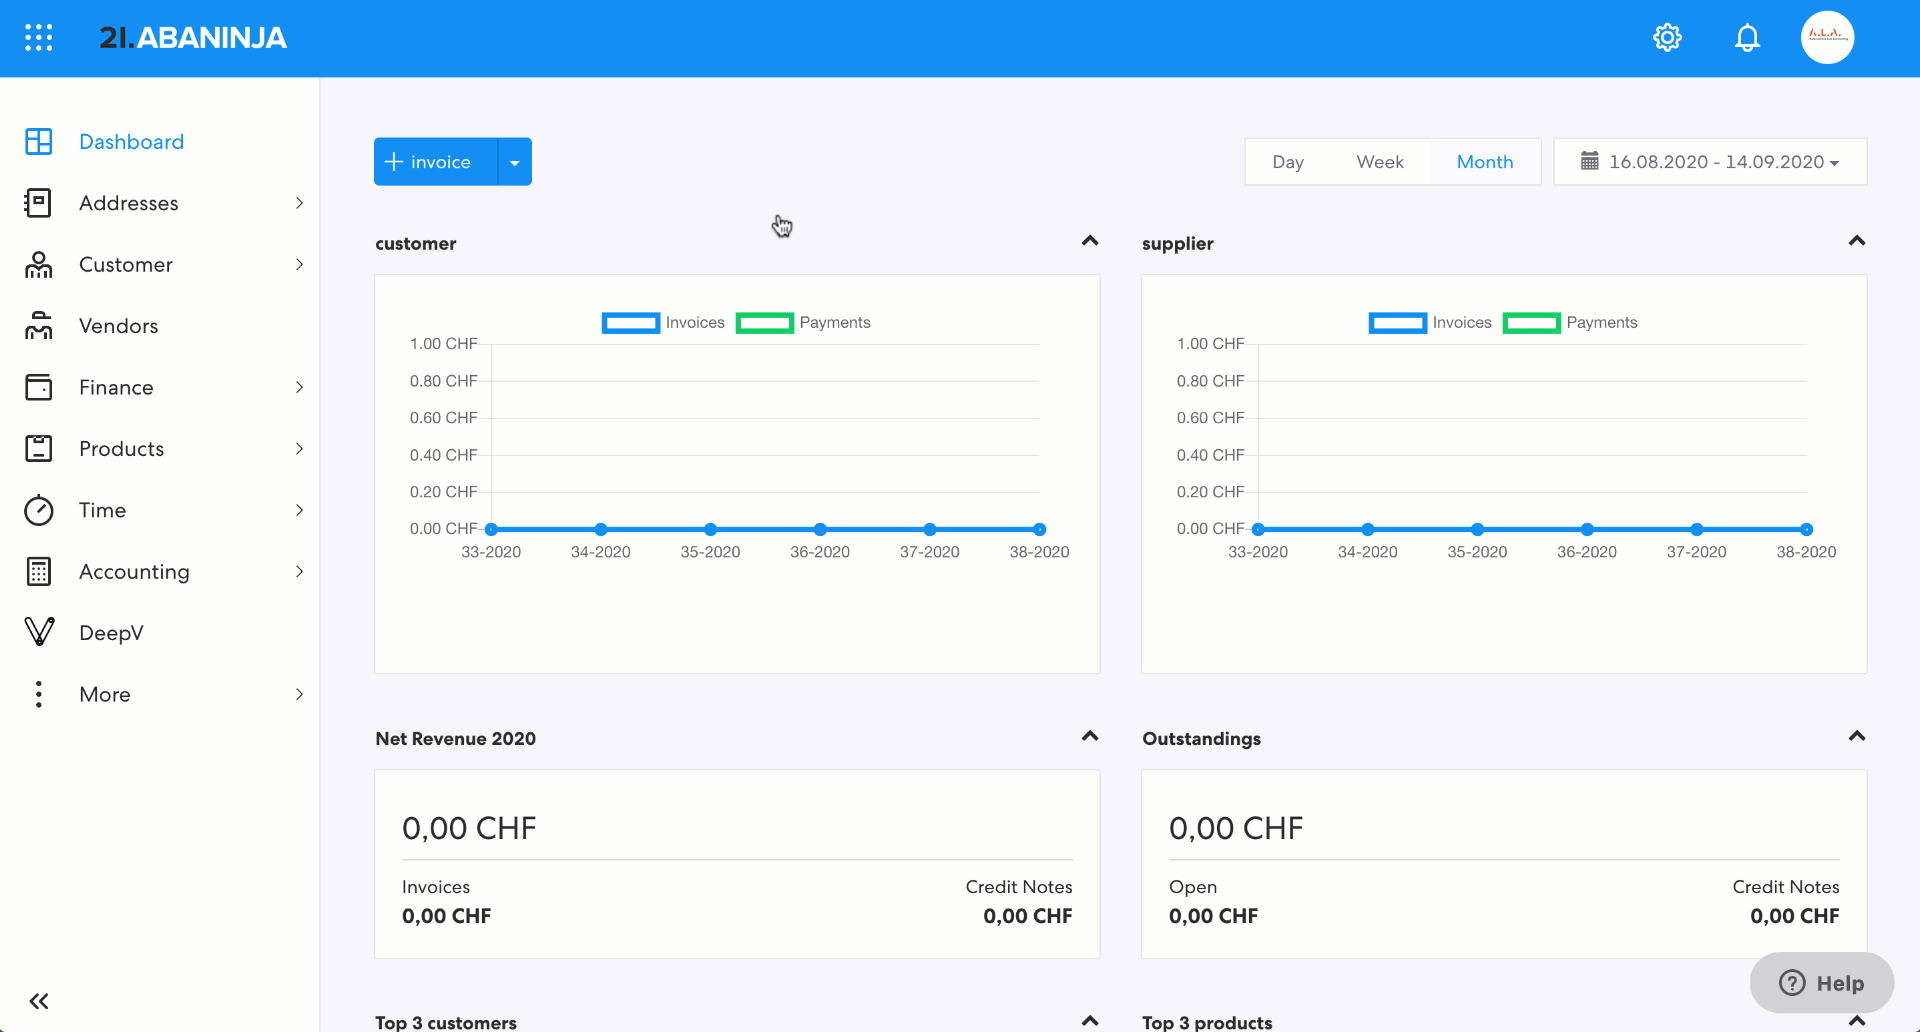Open the date range 16.08.2020 picker
Viewport: 1920px width, 1032px height.
tap(1710, 161)
